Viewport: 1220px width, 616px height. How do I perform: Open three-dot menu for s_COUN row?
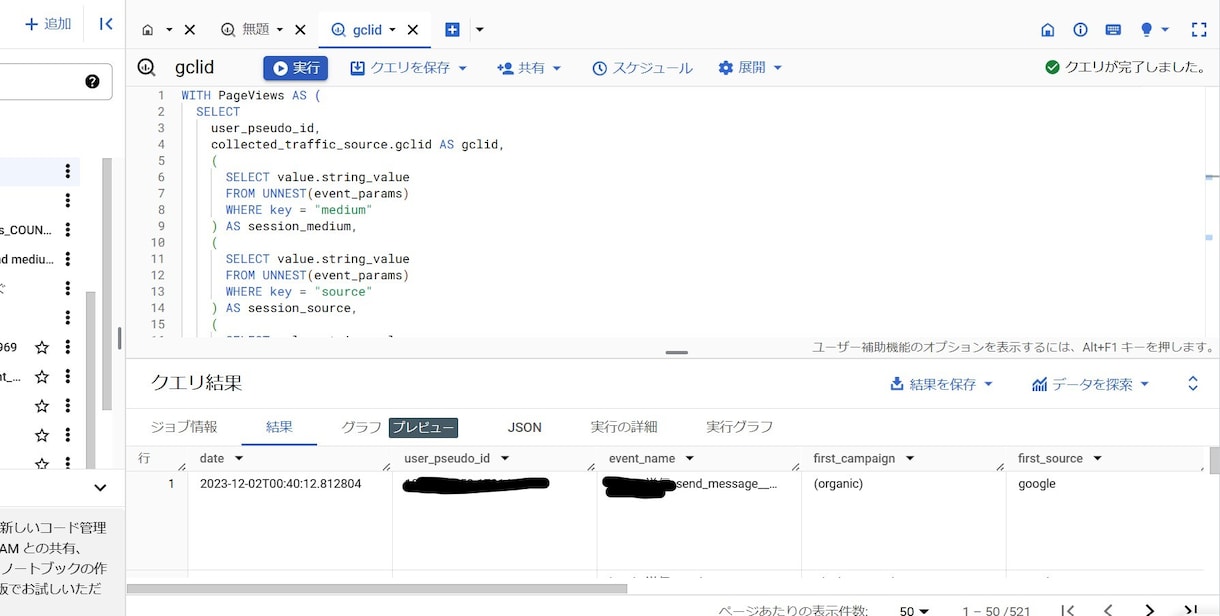point(68,230)
